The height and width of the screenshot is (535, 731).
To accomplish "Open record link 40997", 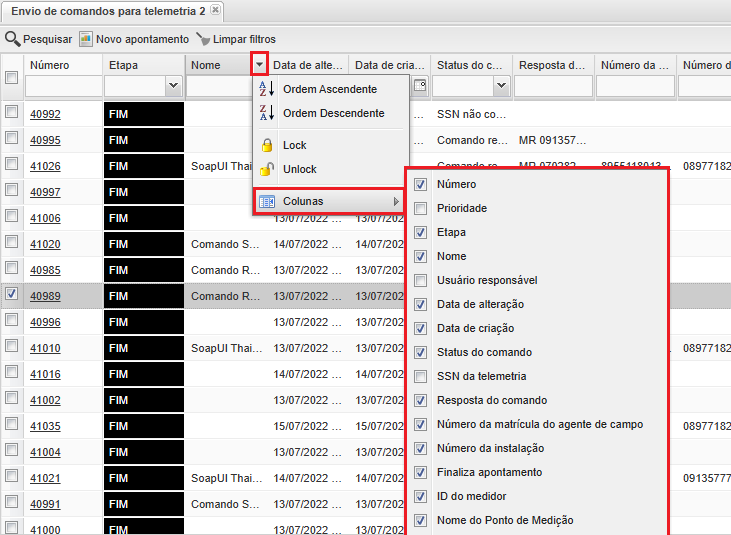I will (x=45, y=192).
